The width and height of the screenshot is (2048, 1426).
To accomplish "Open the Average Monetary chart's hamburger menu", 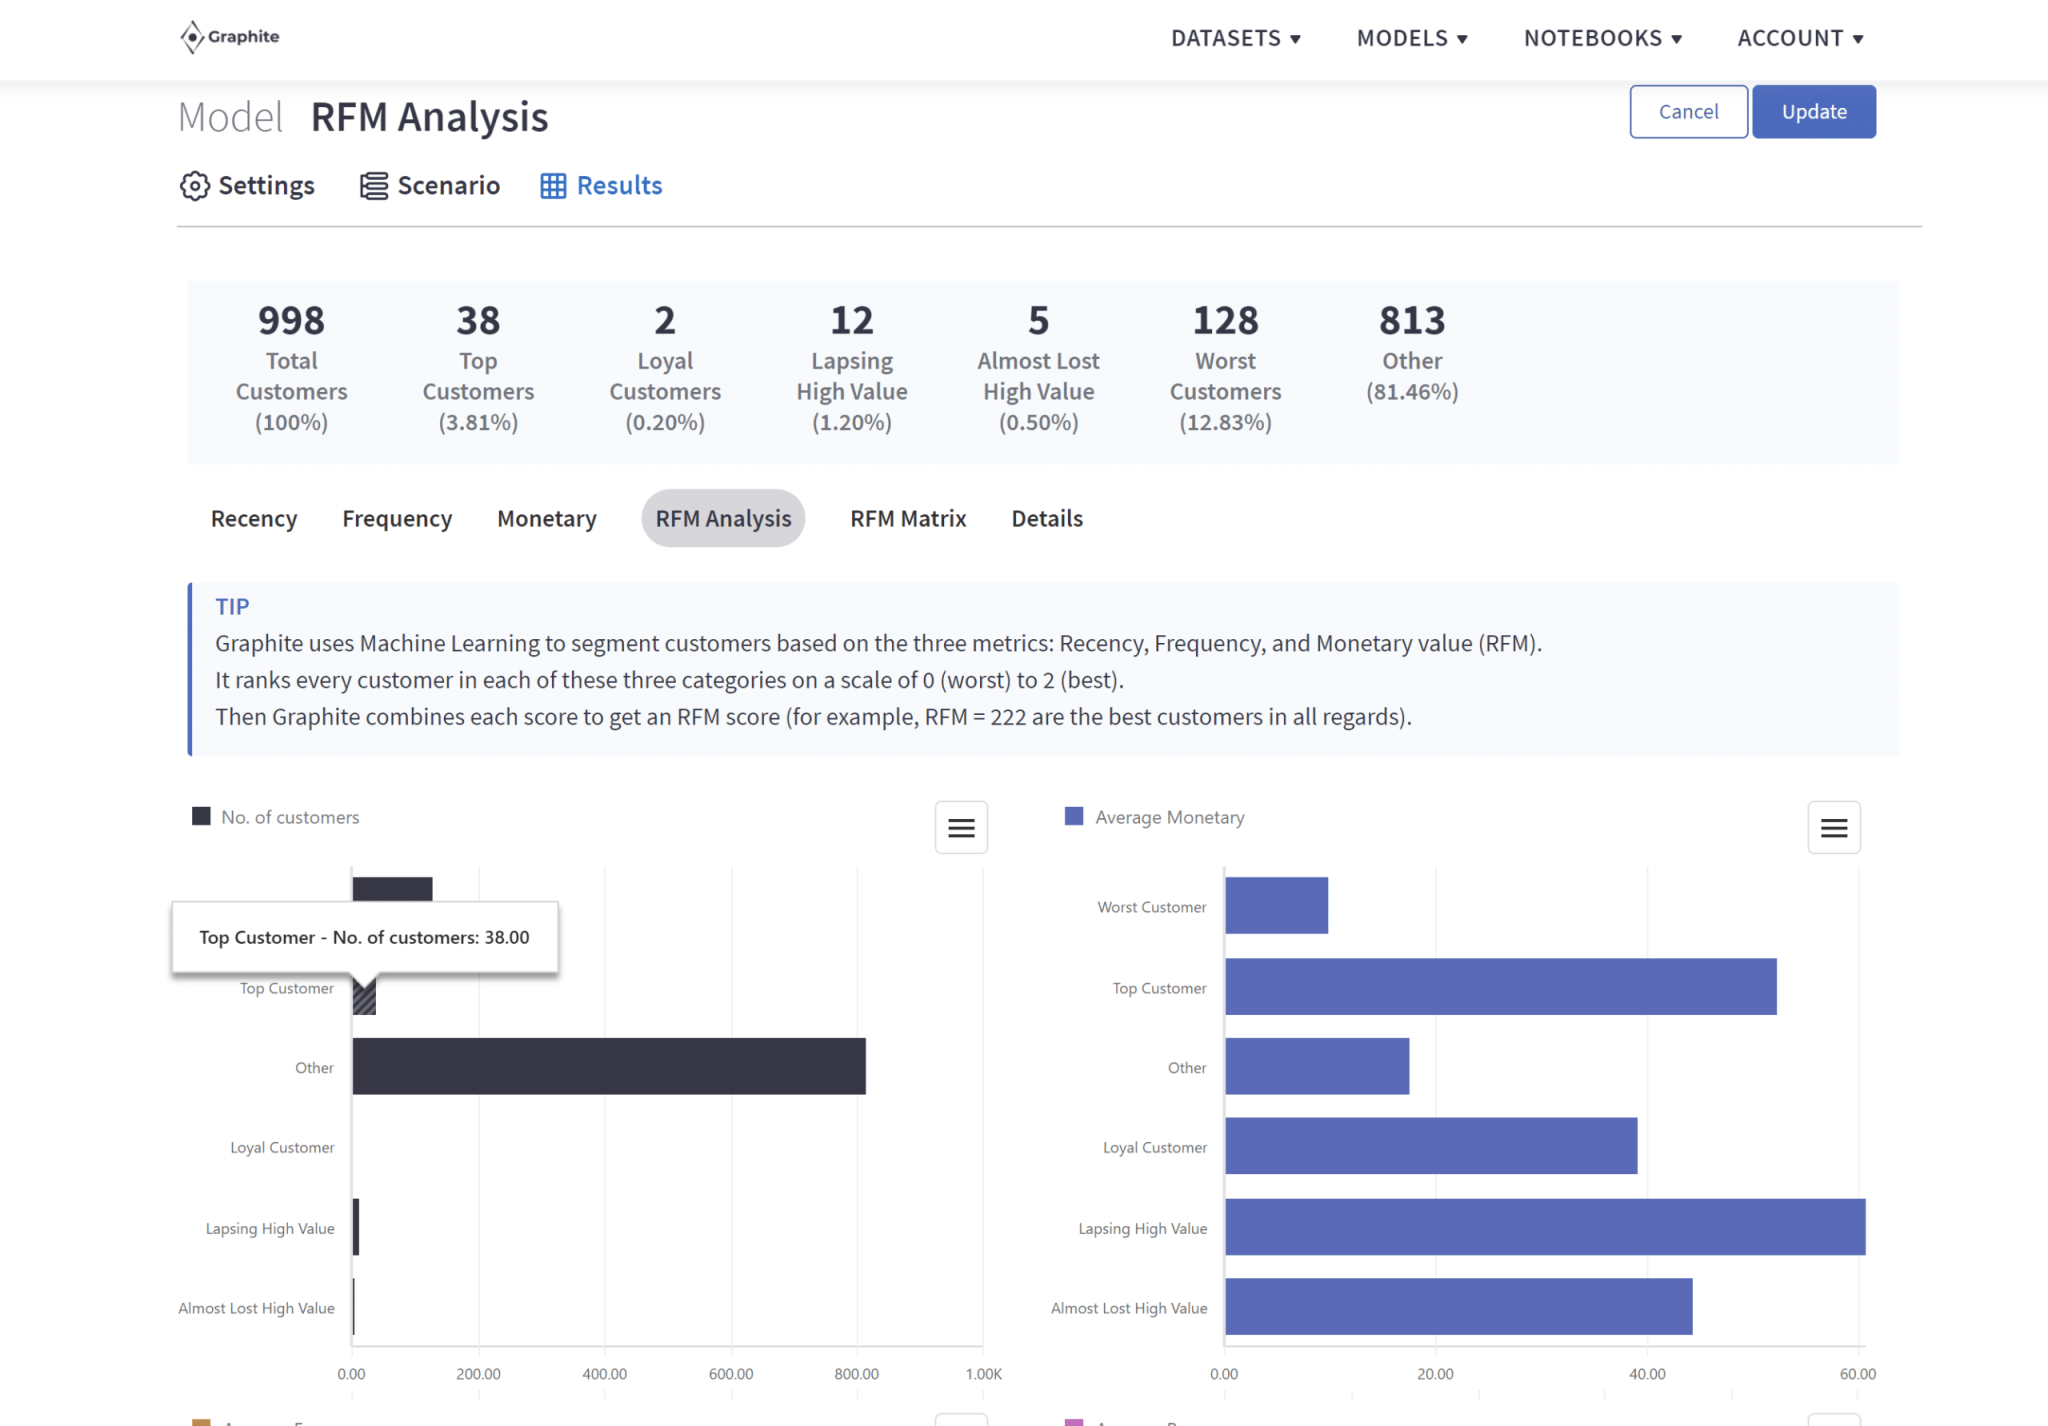I will tap(1833, 827).
